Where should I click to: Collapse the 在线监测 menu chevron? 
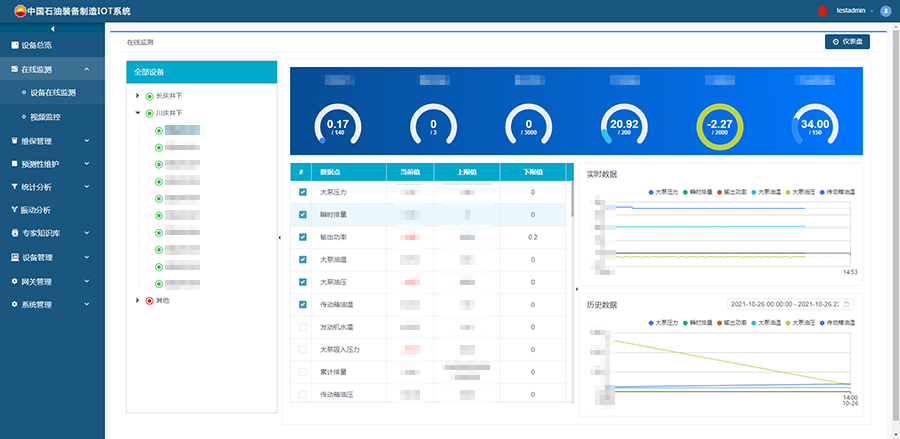(x=87, y=69)
